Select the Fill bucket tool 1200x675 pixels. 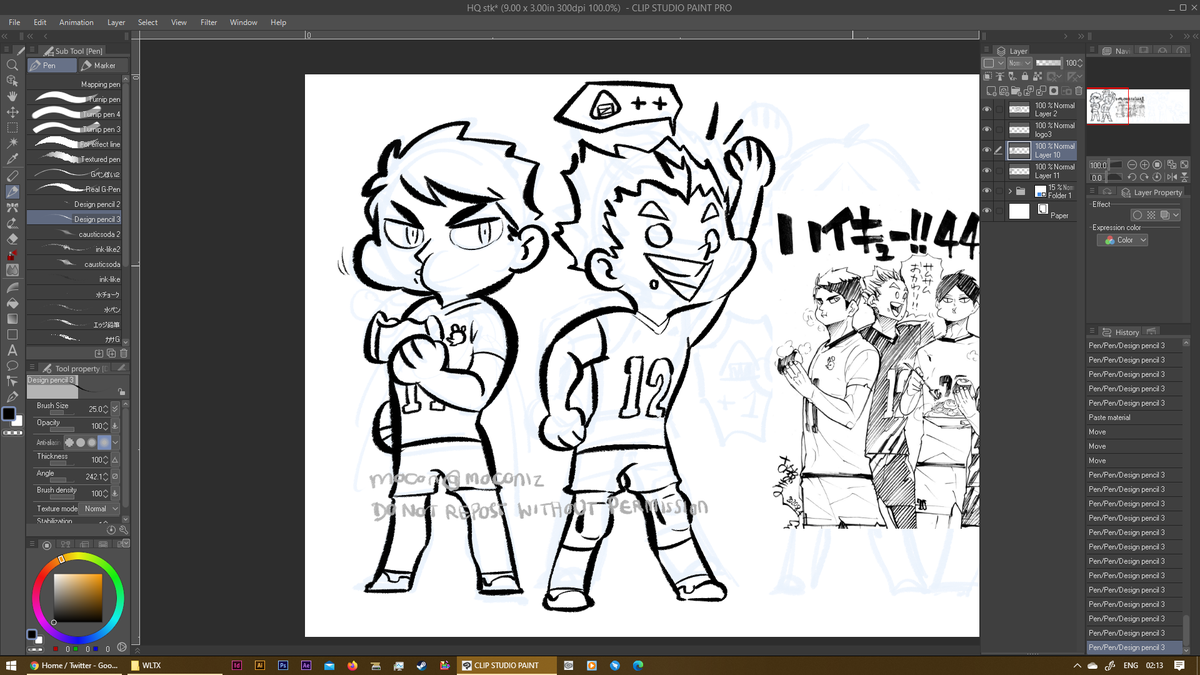(x=12, y=302)
